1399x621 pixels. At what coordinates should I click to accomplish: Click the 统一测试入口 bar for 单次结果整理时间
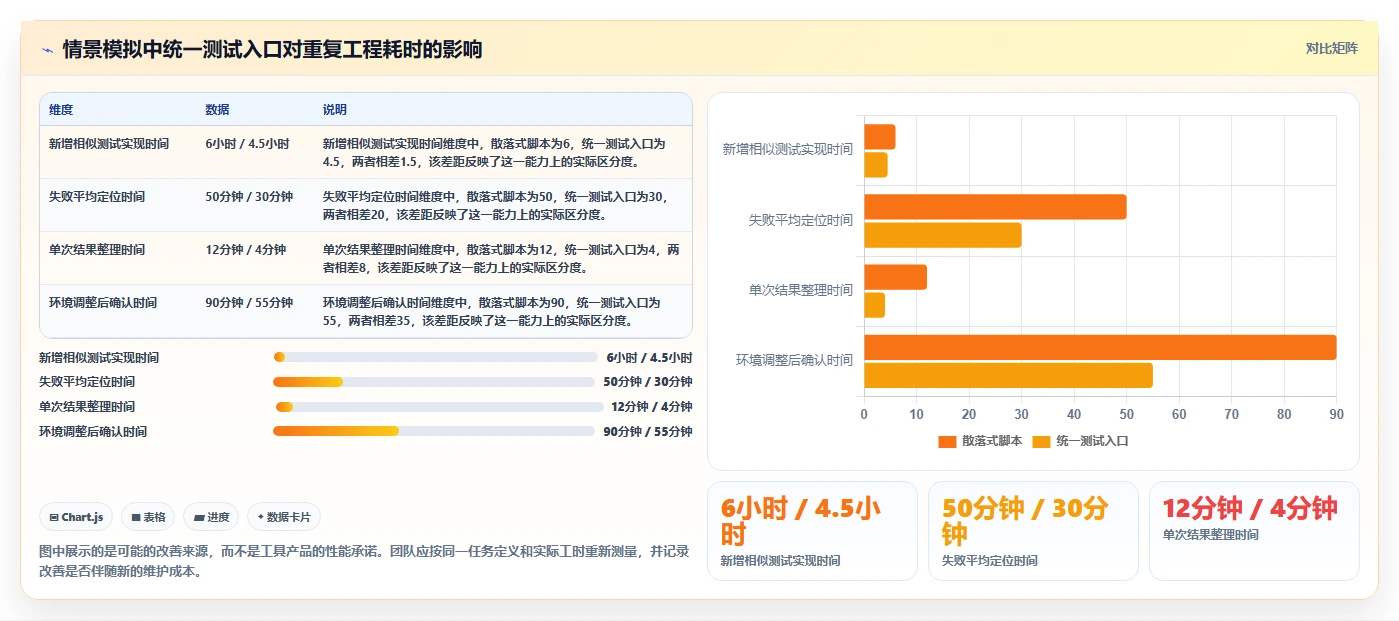874,305
